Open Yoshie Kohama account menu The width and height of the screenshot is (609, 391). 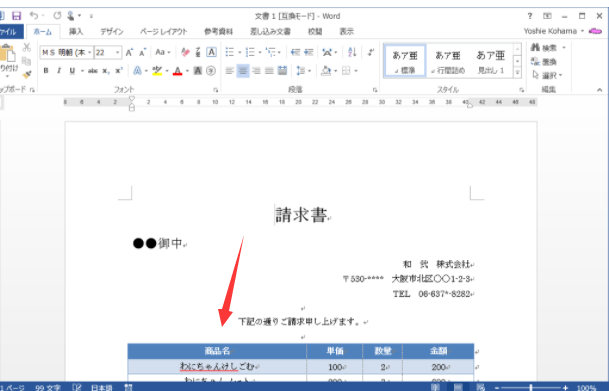(554, 31)
